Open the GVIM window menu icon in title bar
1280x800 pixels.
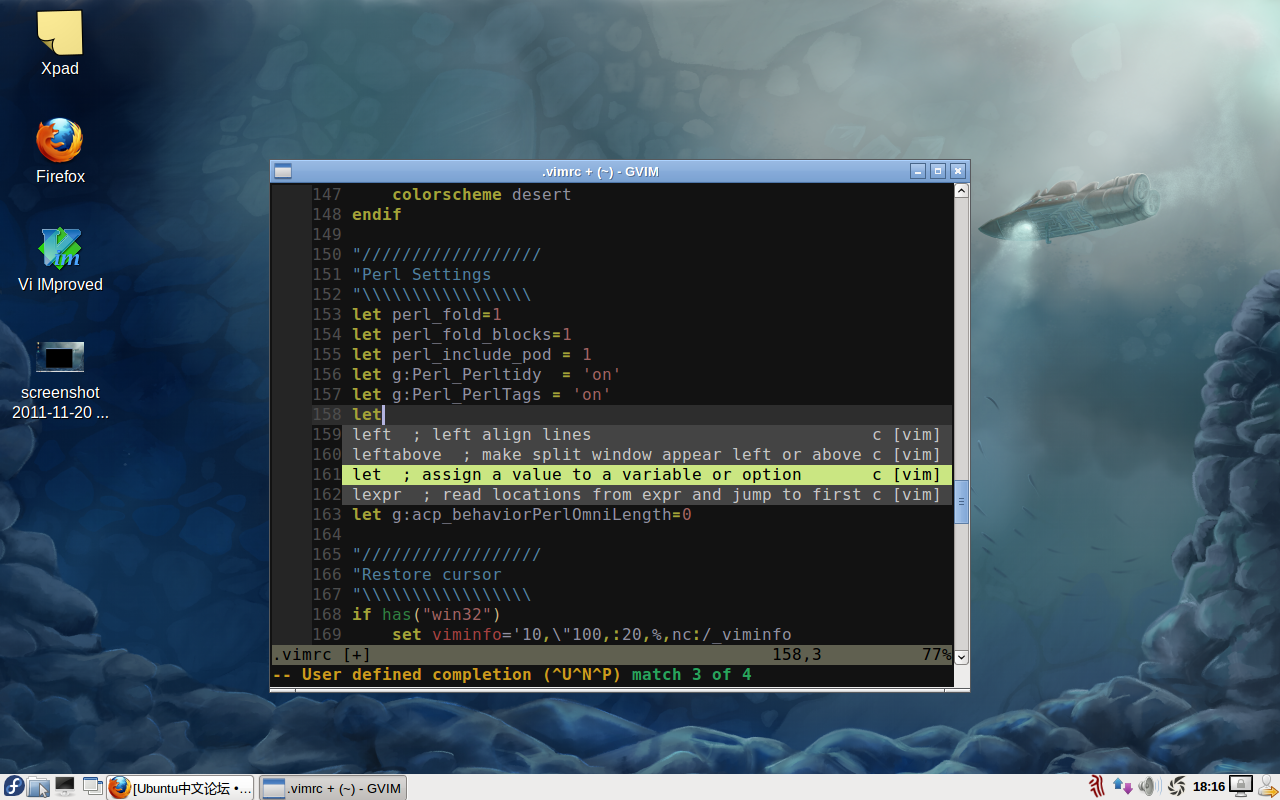tap(283, 171)
